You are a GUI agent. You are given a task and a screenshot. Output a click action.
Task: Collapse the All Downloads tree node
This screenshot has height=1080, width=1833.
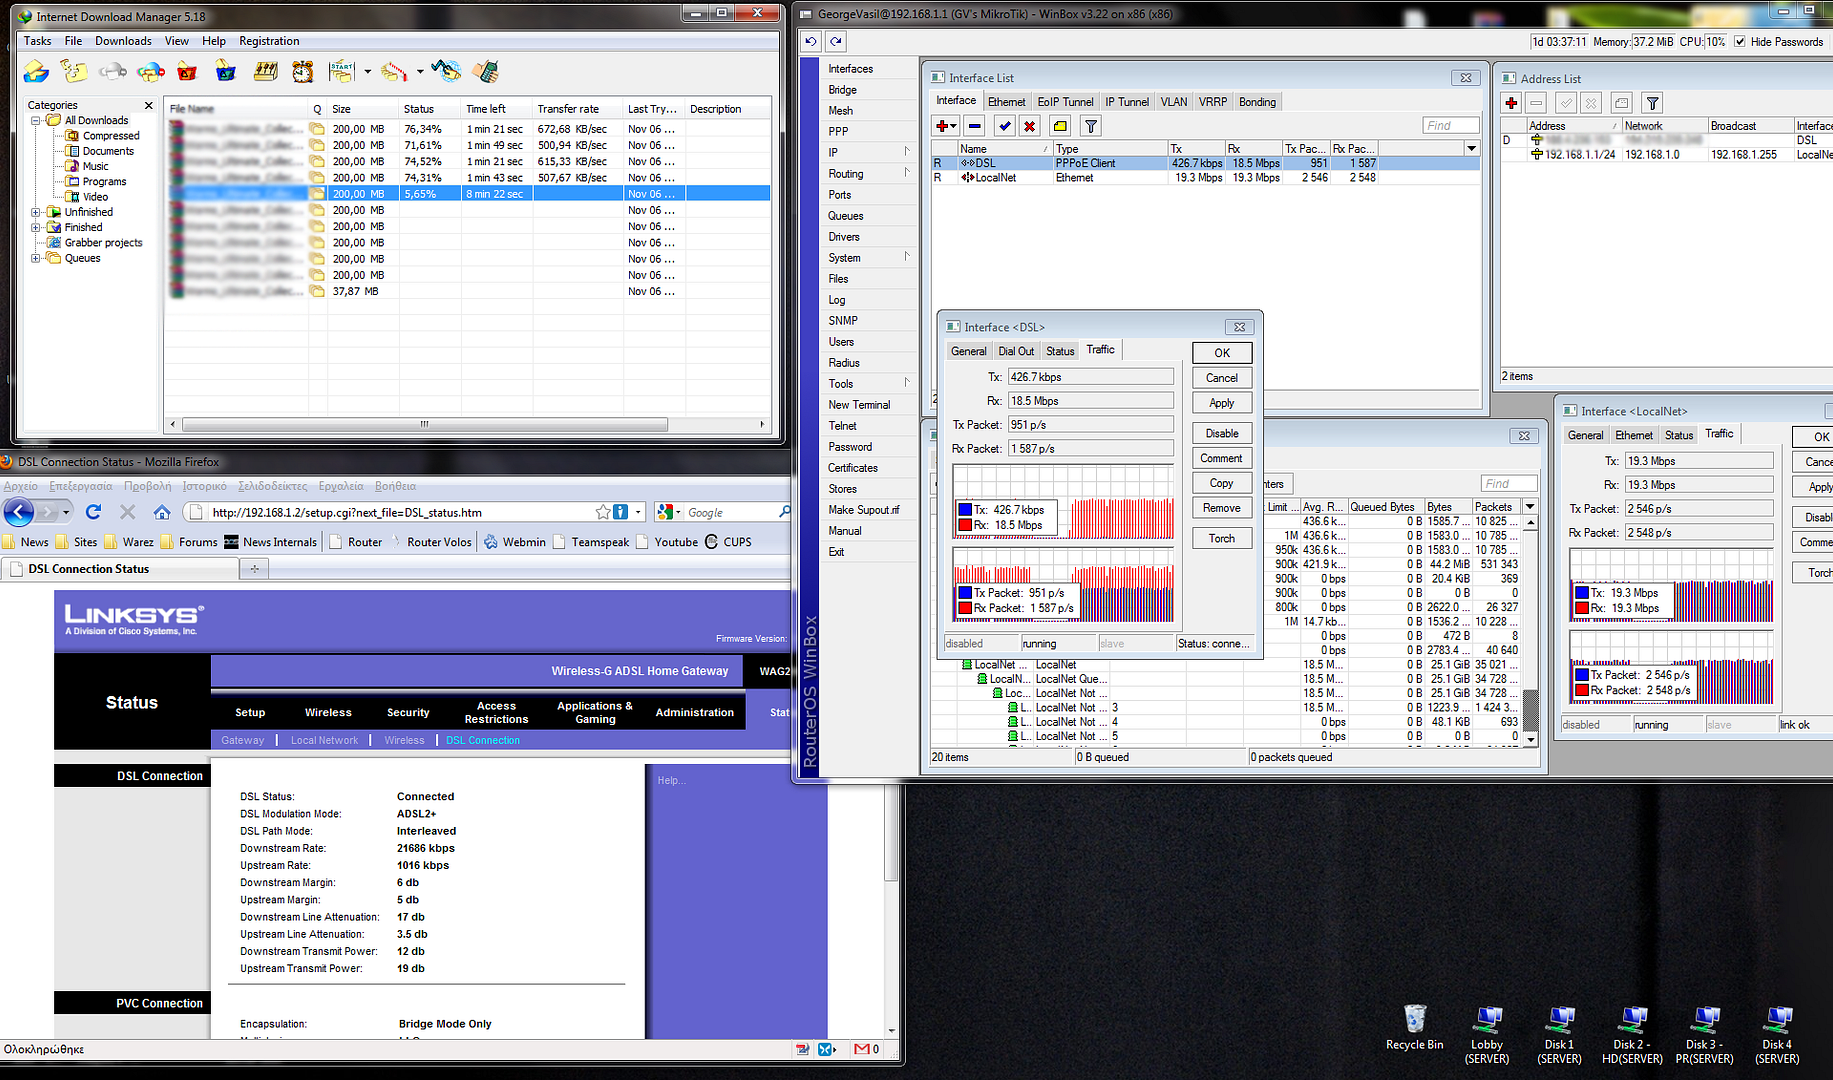(36, 120)
